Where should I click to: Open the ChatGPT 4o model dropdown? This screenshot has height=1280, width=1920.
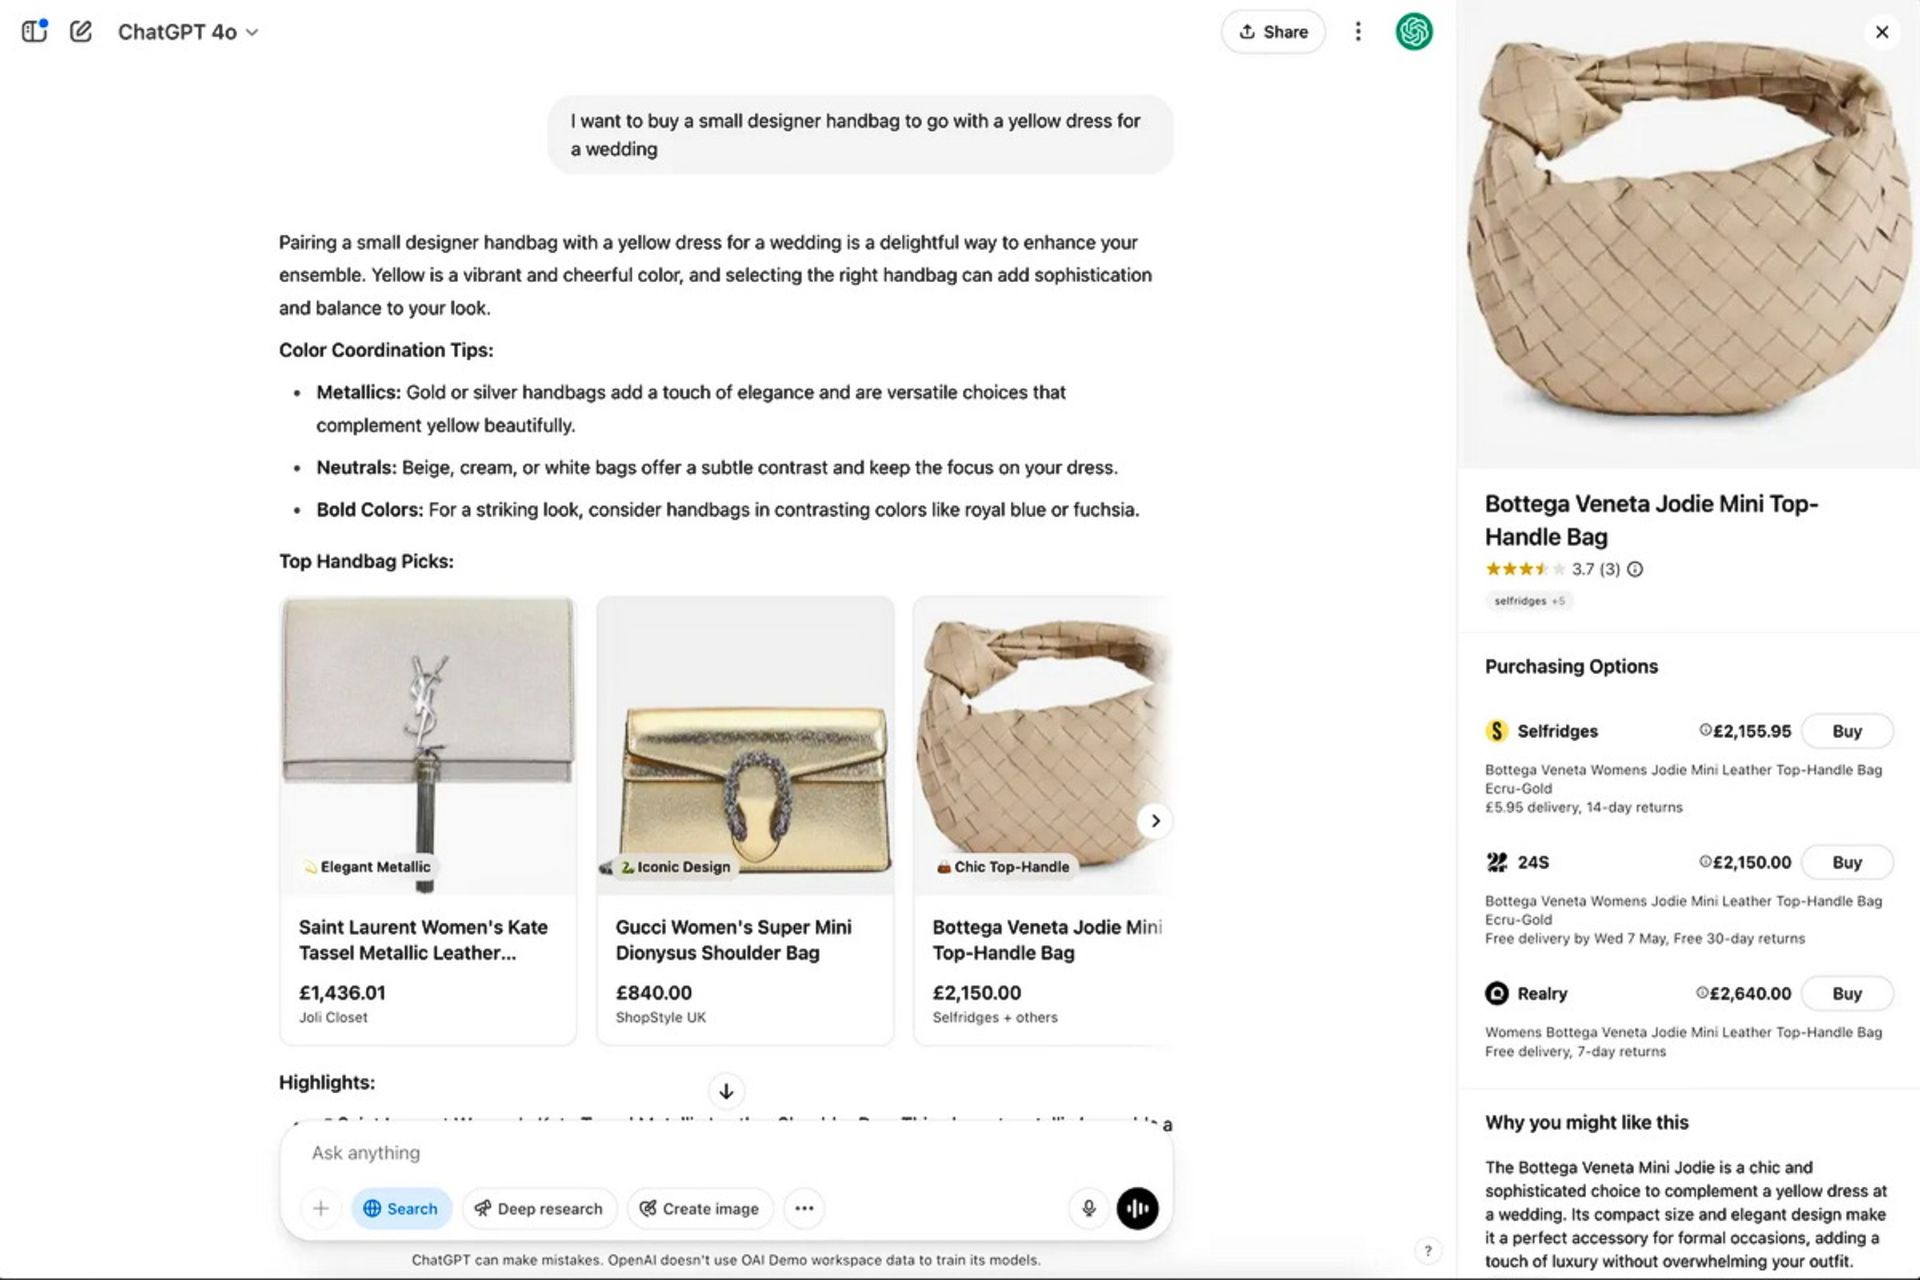pyautogui.click(x=188, y=32)
